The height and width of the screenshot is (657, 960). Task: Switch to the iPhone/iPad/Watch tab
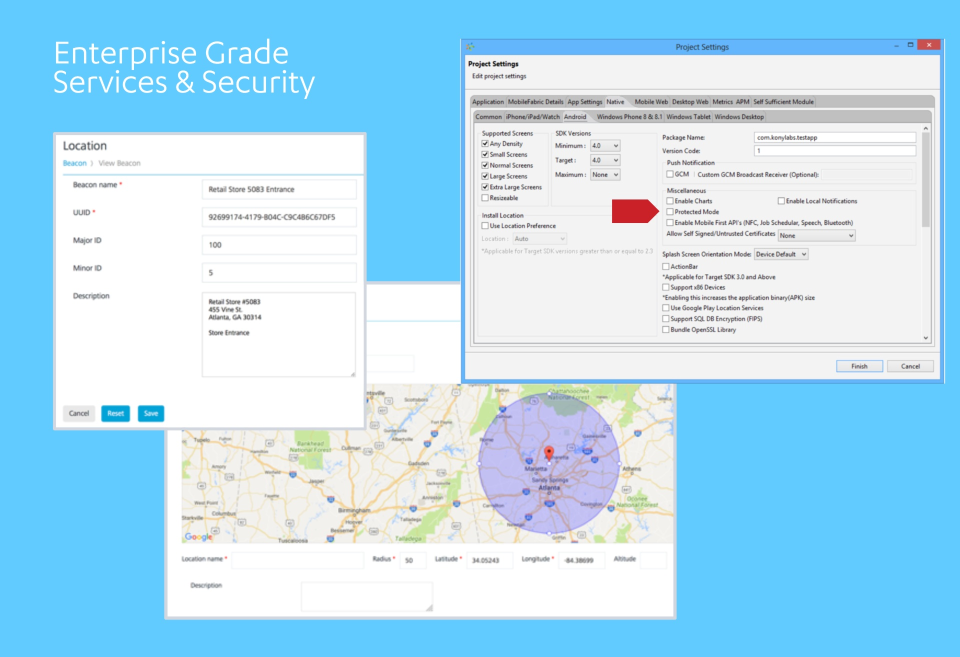click(533, 117)
